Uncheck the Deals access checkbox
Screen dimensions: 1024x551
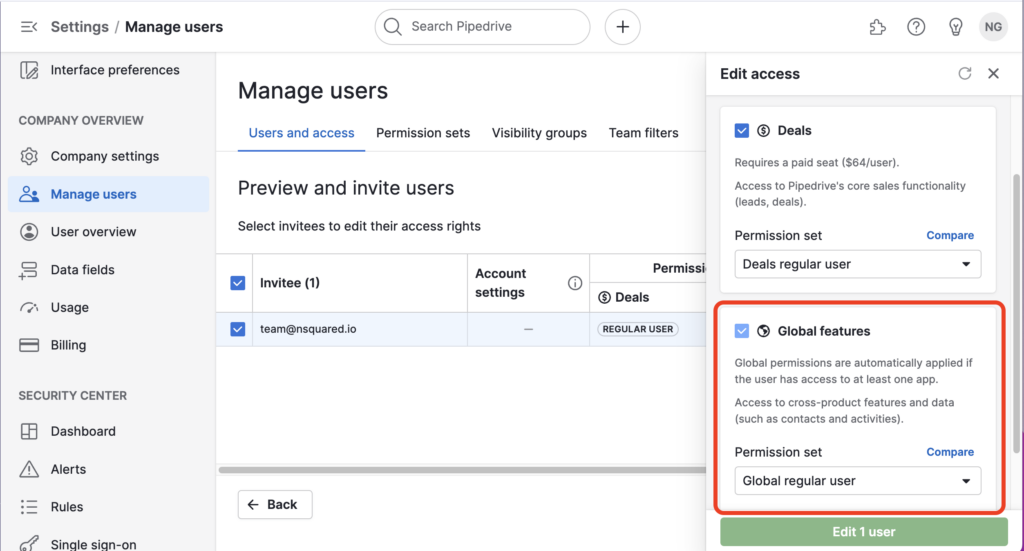742,130
